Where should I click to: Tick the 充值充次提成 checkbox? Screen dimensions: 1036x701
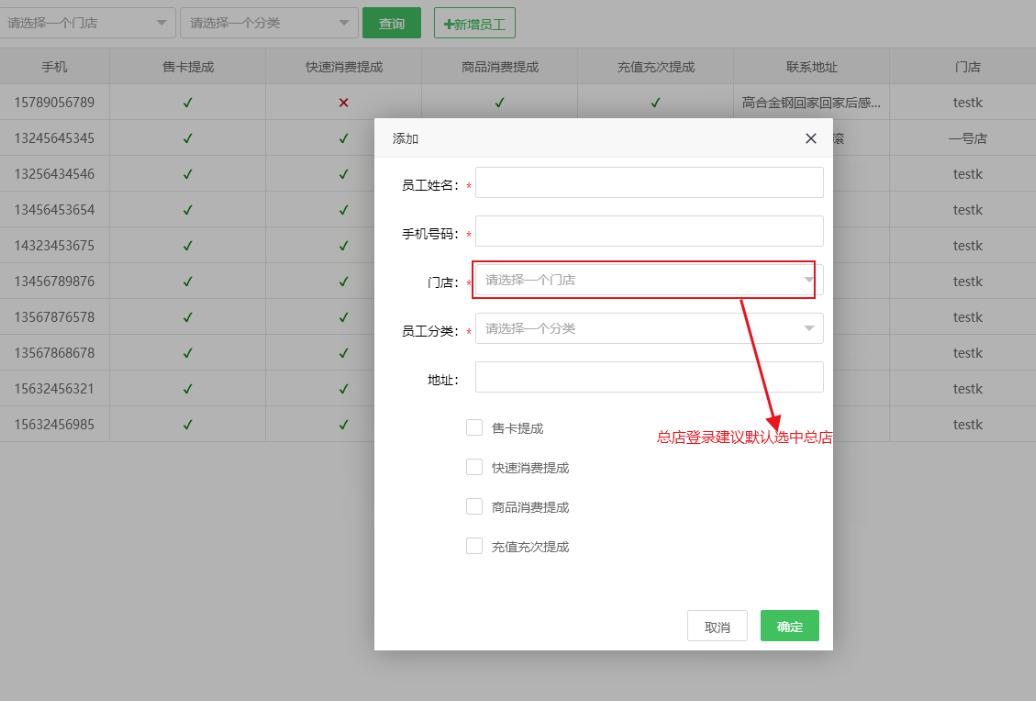pos(475,547)
